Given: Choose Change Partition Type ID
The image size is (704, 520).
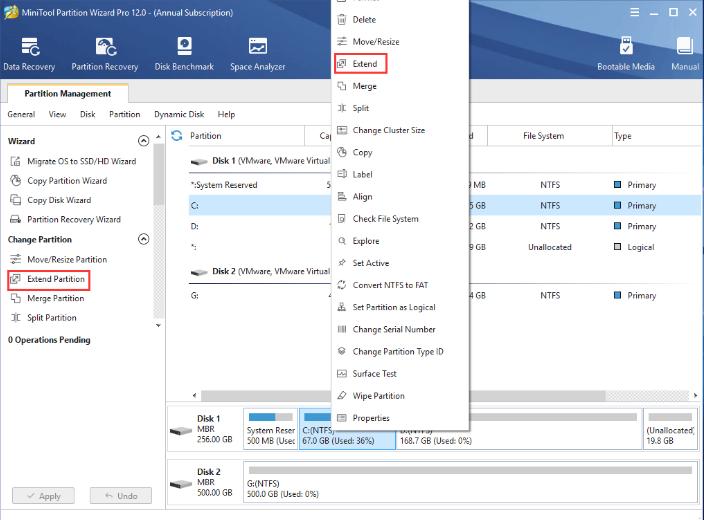Looking at the screenshot, I should [x=398, y=351].
